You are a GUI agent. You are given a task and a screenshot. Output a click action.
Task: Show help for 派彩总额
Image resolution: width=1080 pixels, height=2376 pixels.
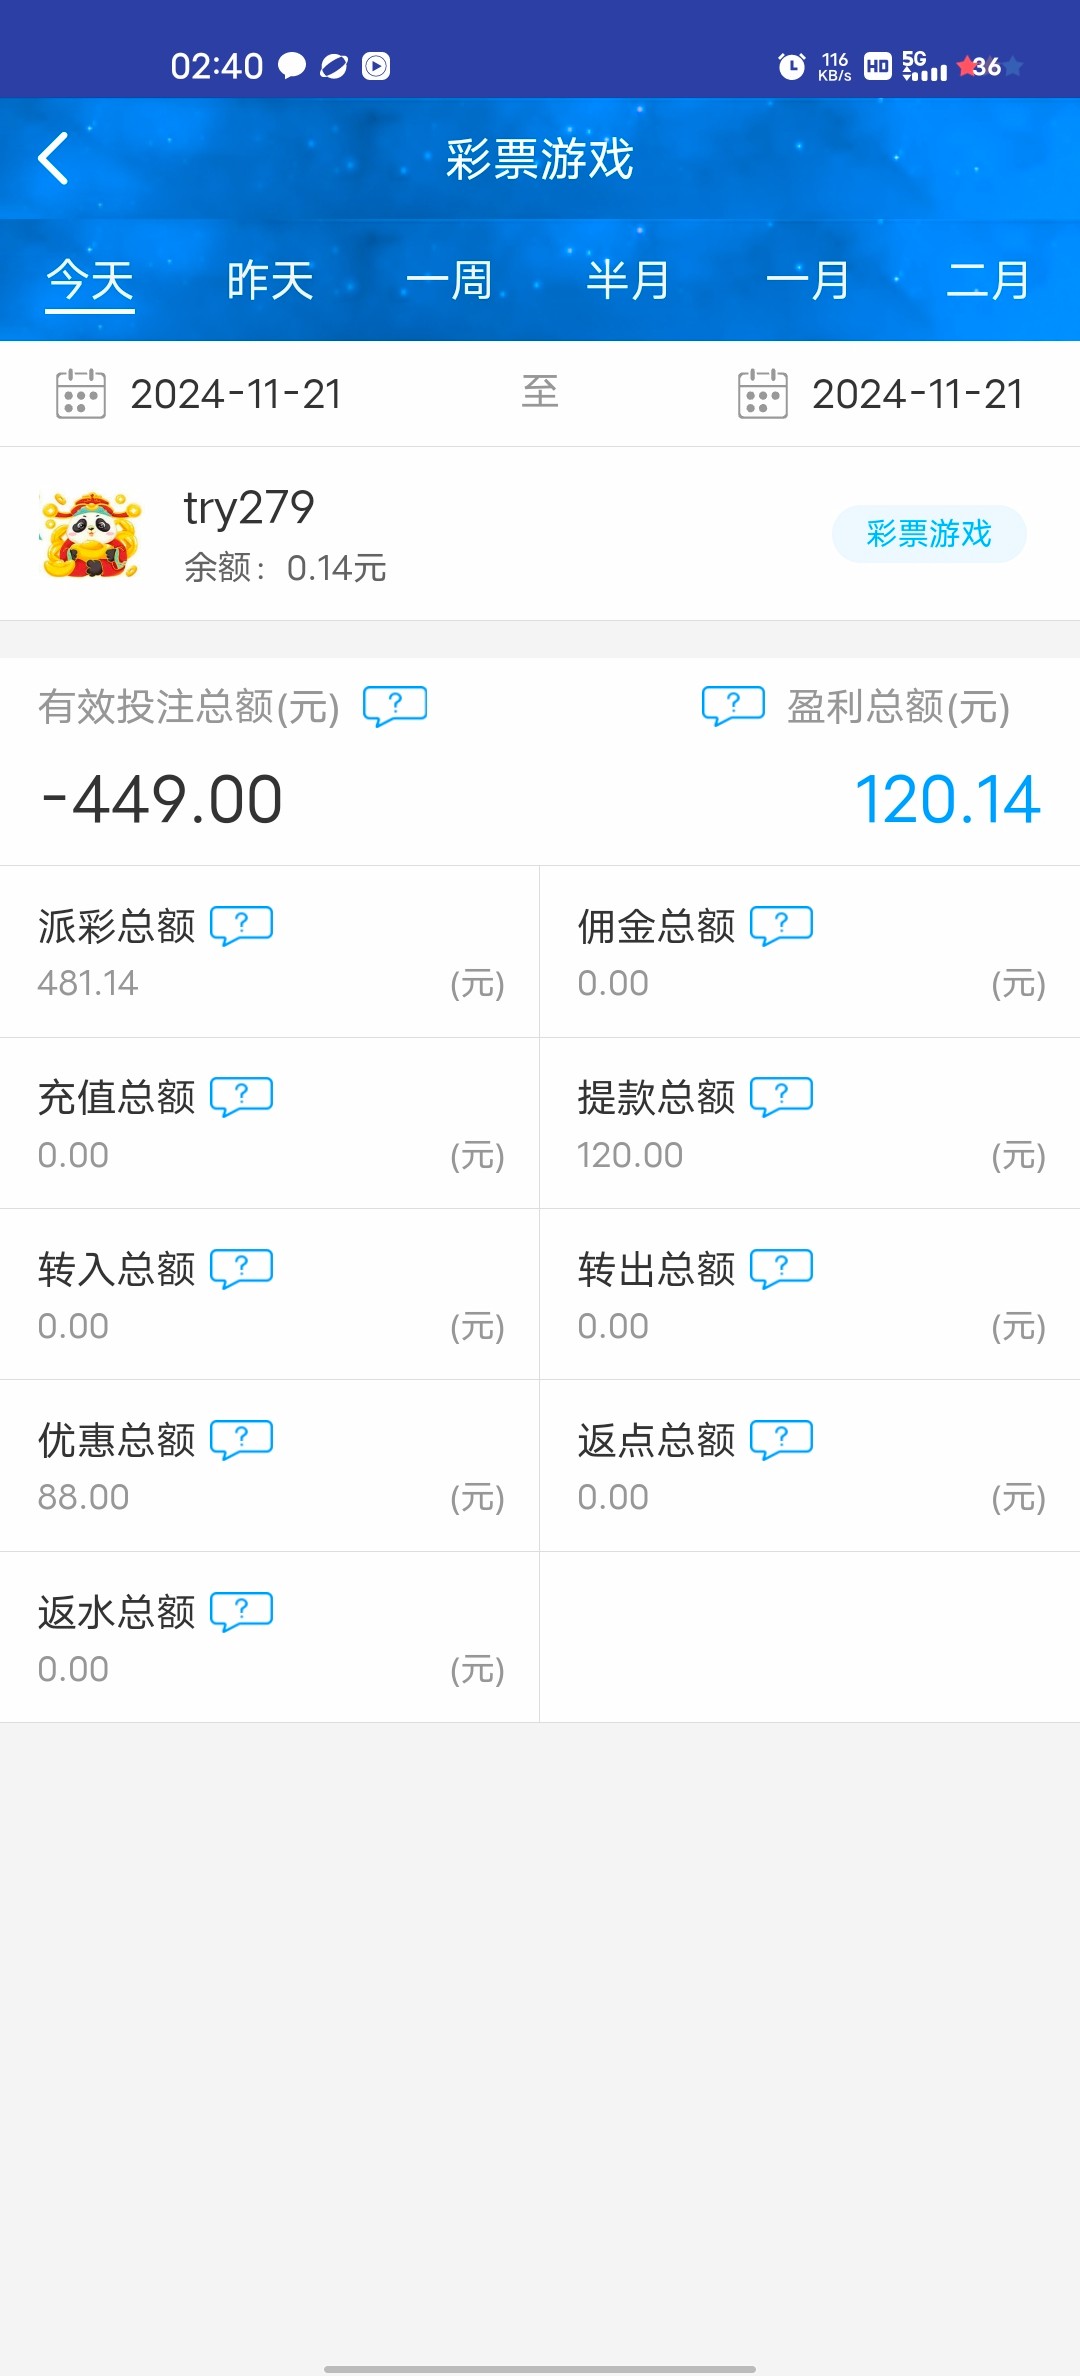click(241, 925)
